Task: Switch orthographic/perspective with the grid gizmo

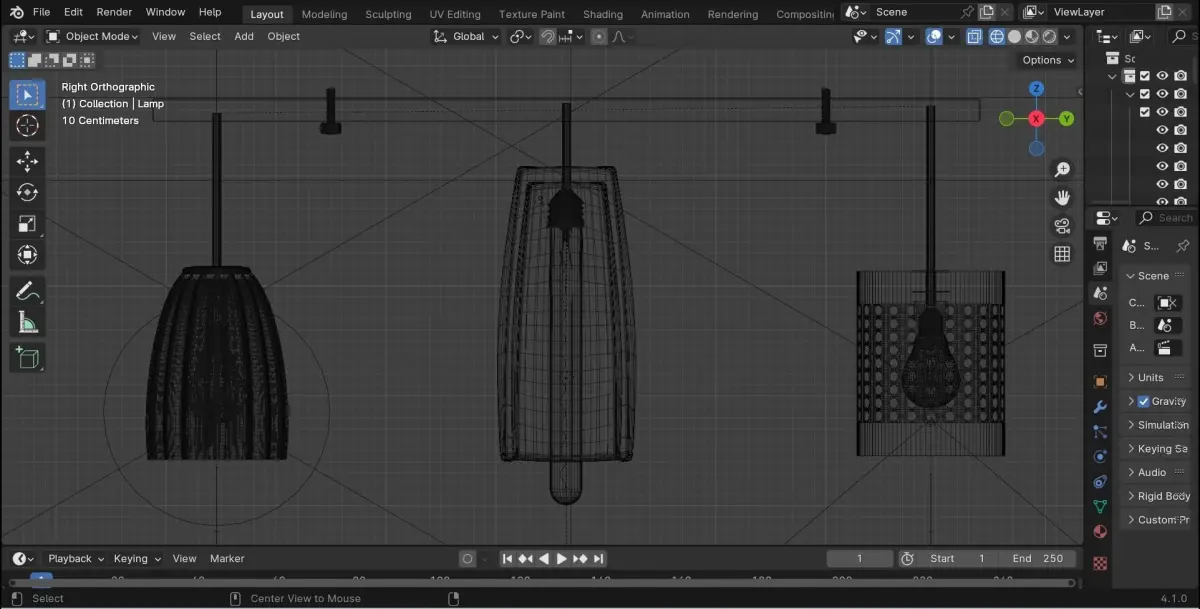Action: coord(1062,254)
